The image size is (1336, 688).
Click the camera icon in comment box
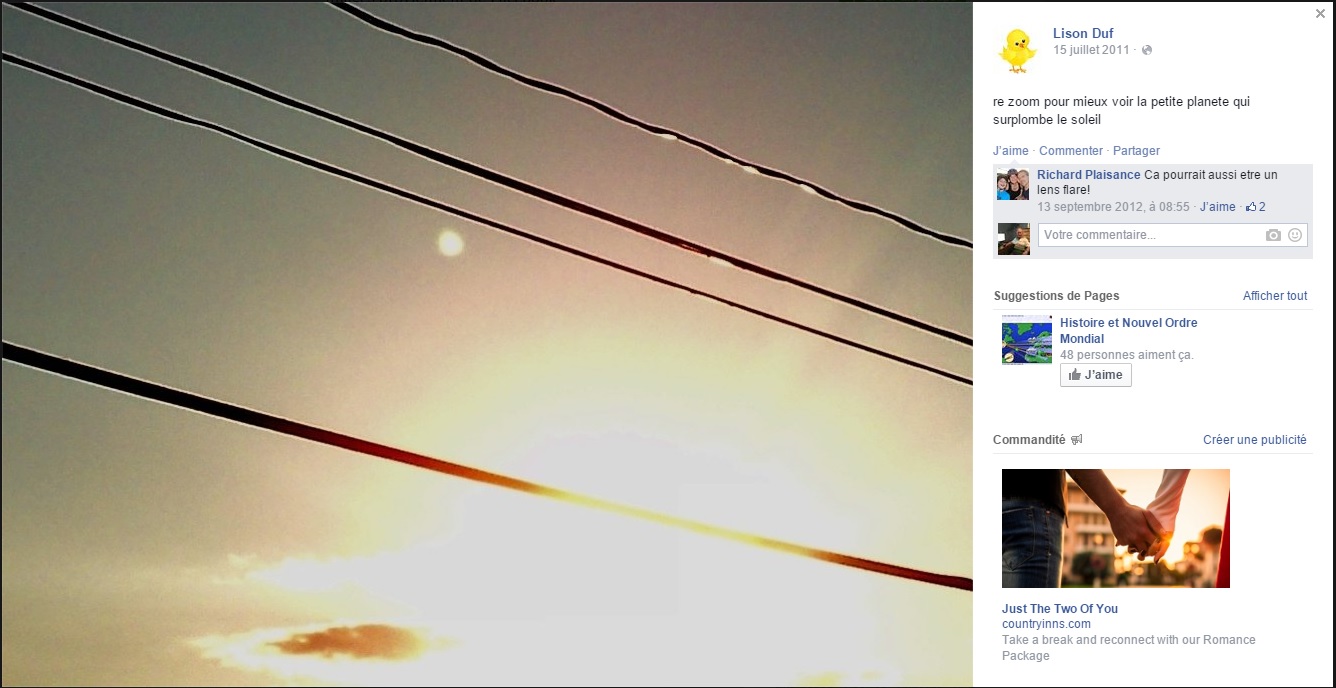(1273, 235)
